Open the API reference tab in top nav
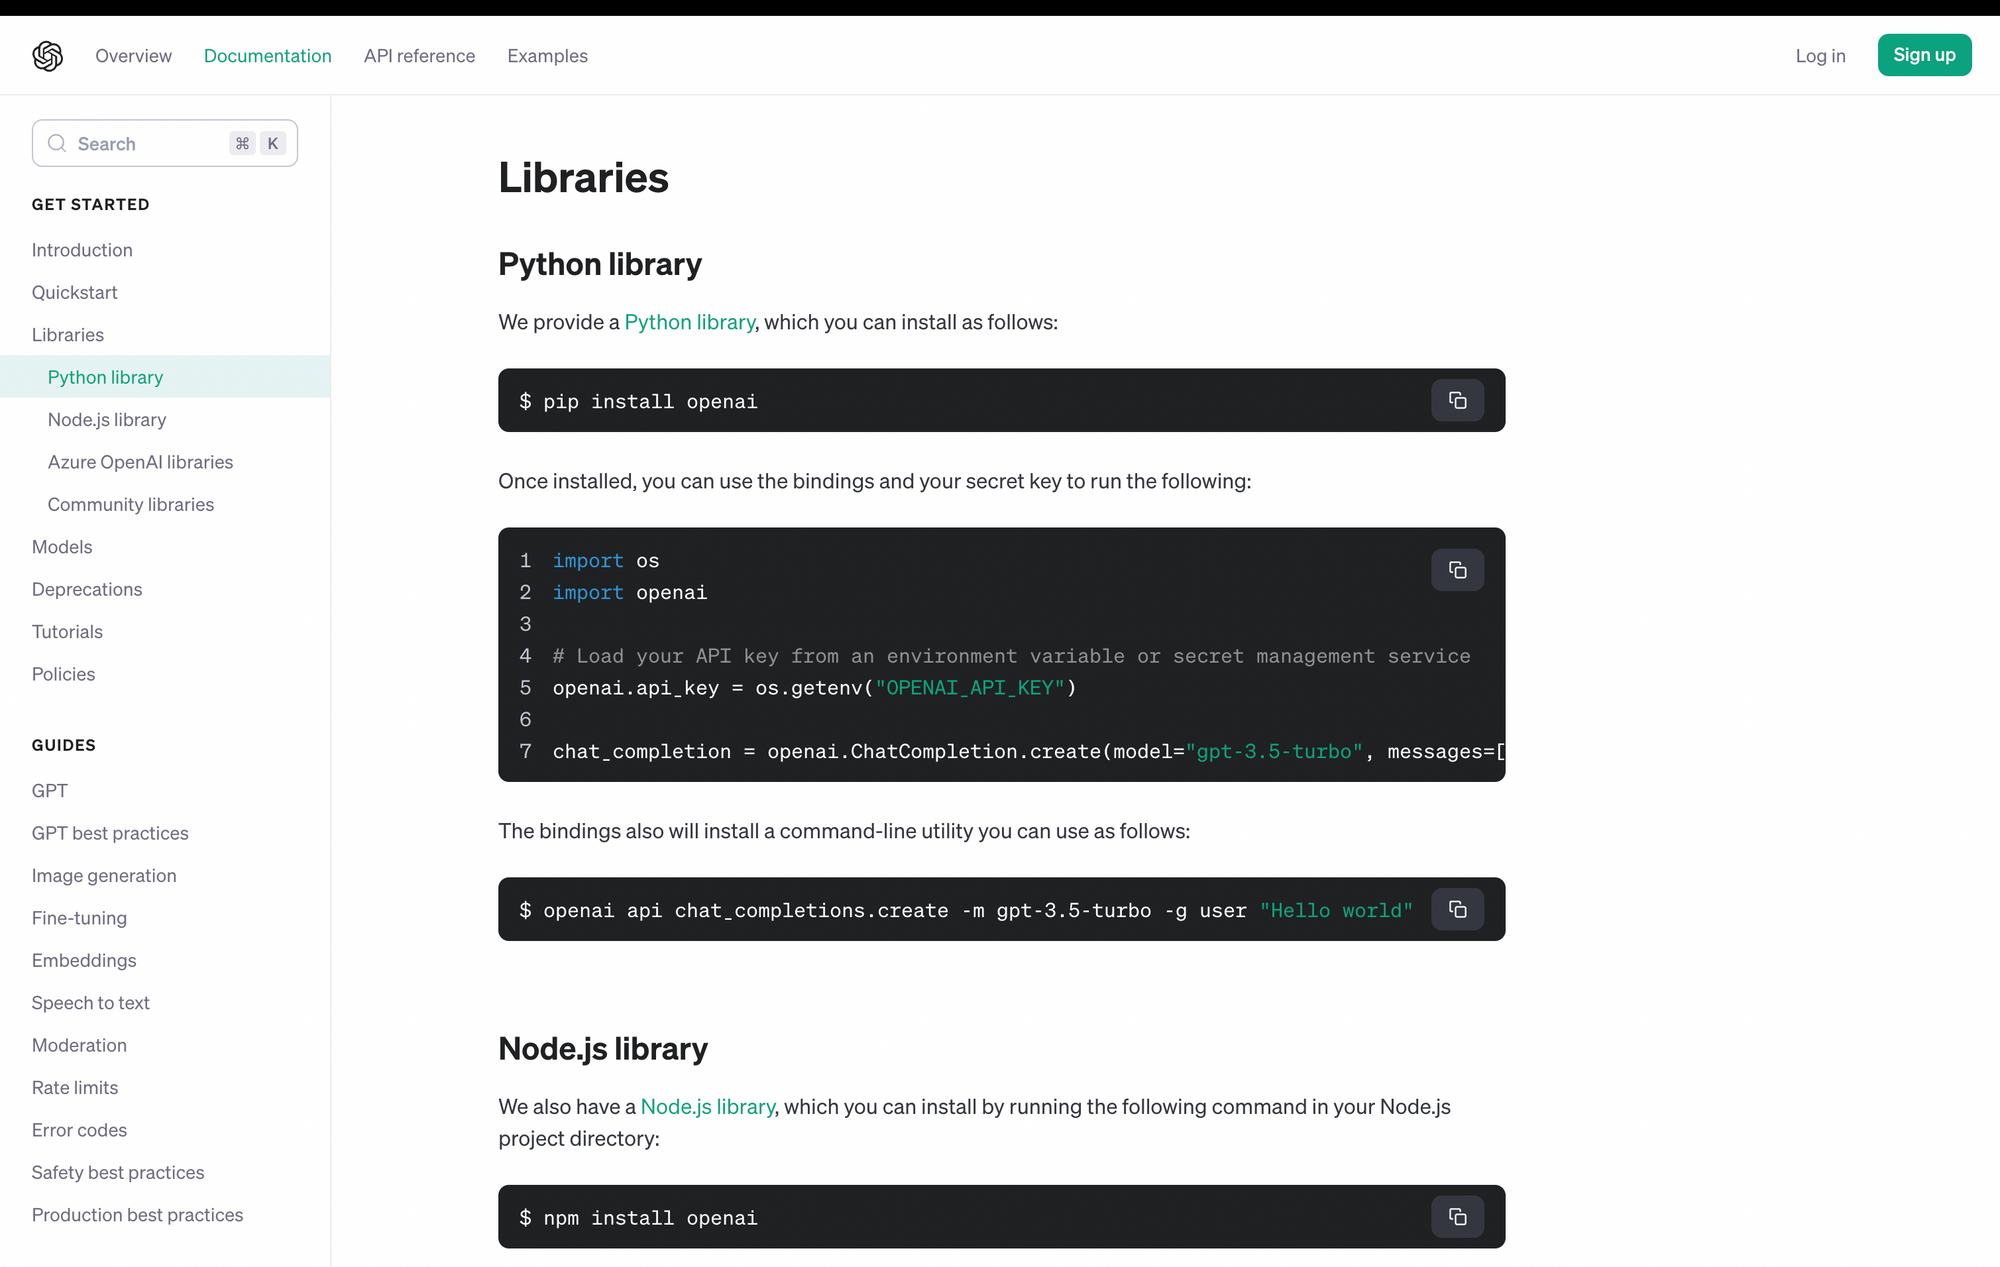This screenshot has width=2000, height=1267. pos(420,55)
